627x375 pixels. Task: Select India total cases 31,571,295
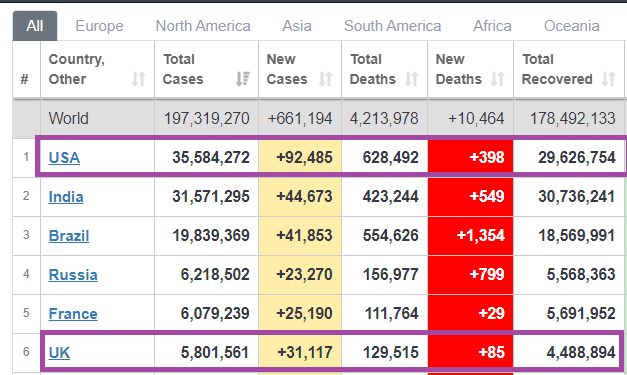pos(211,197)
